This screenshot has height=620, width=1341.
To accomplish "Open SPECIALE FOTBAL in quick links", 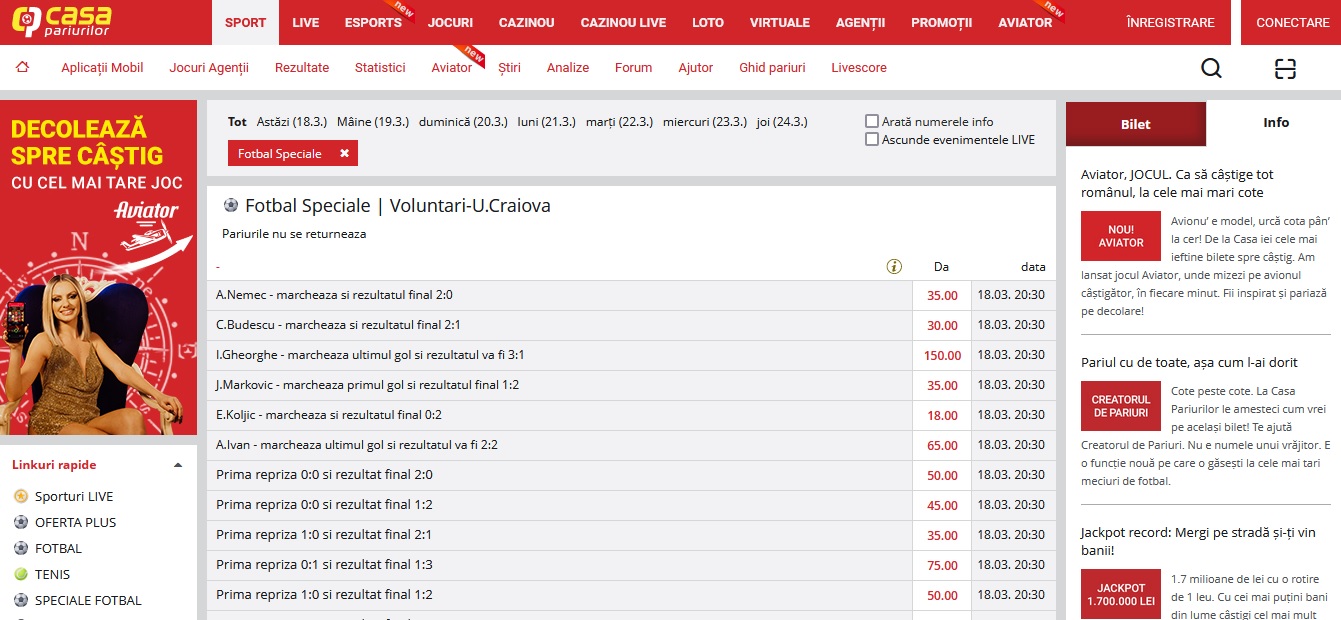I will (88, 600).
